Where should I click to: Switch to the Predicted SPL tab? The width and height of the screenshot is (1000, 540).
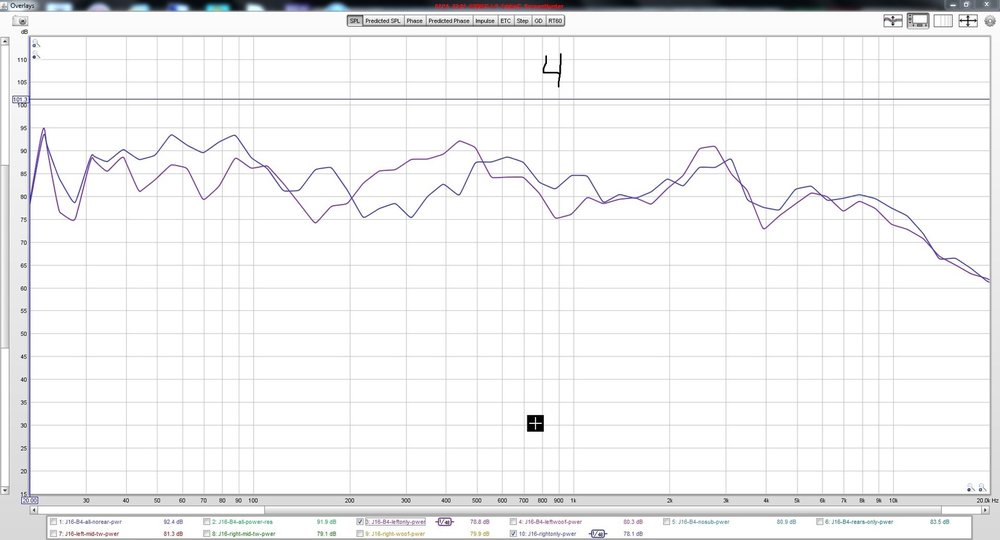coord(383,21)
